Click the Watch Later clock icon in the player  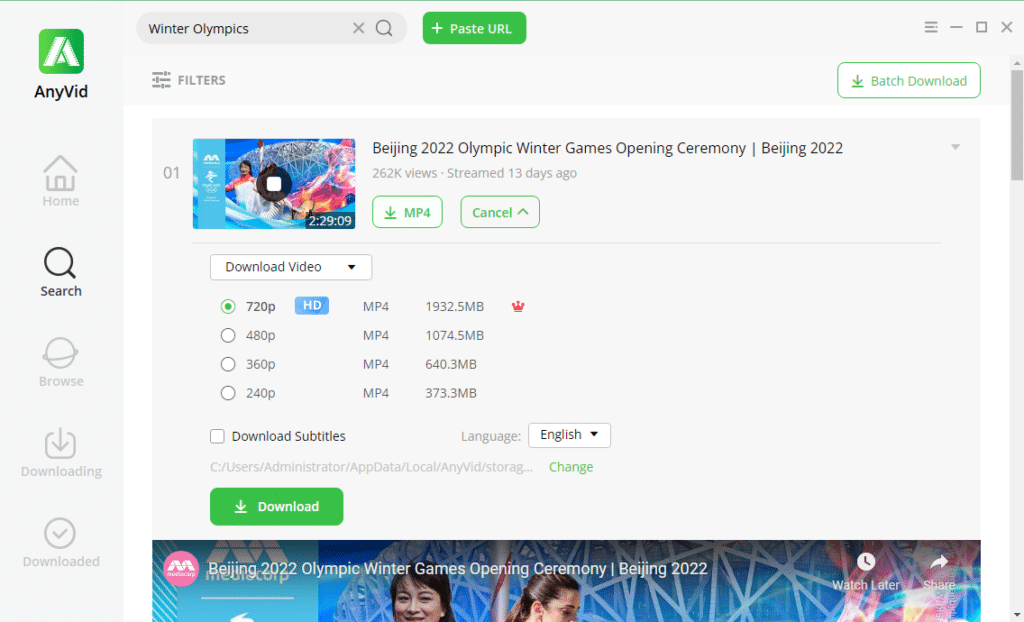(x=865, y=561)
